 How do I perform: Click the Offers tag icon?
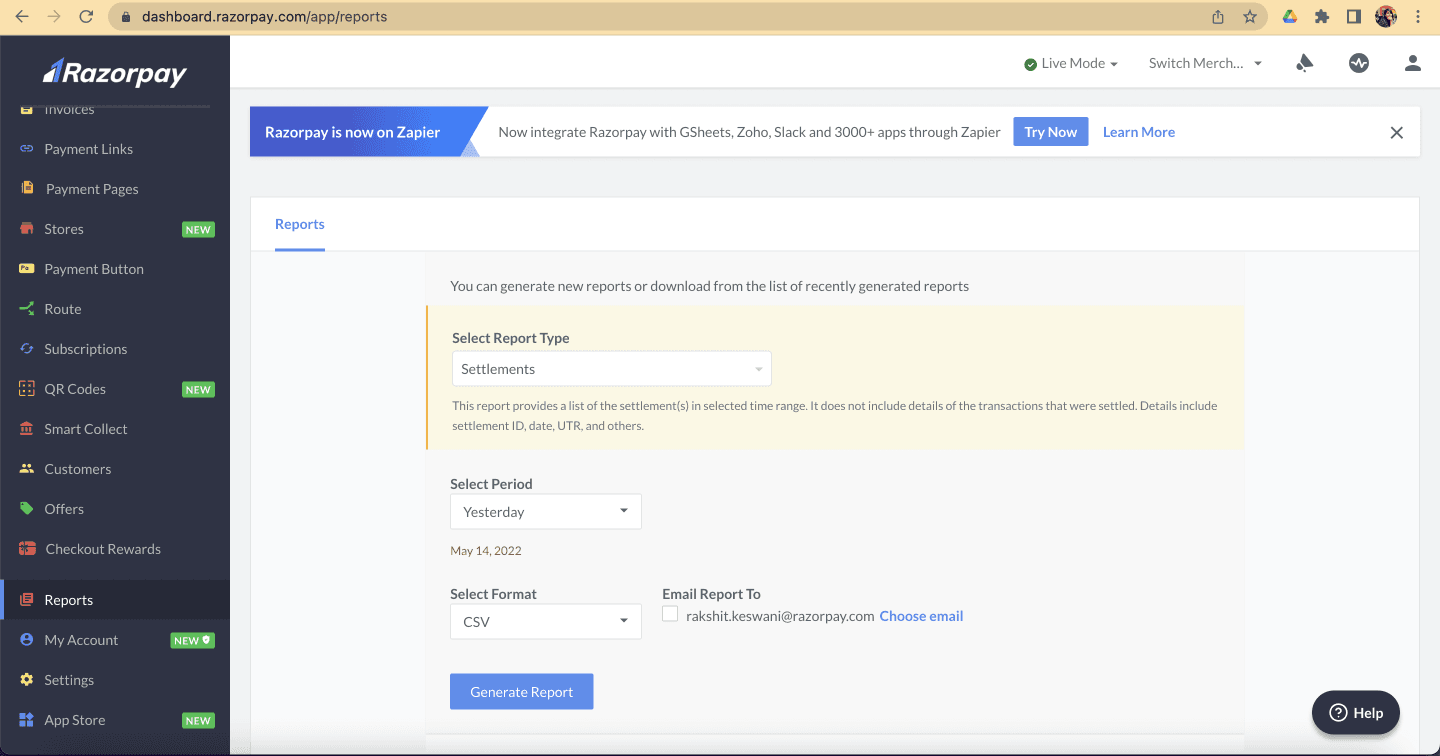(x=27, y=509)
